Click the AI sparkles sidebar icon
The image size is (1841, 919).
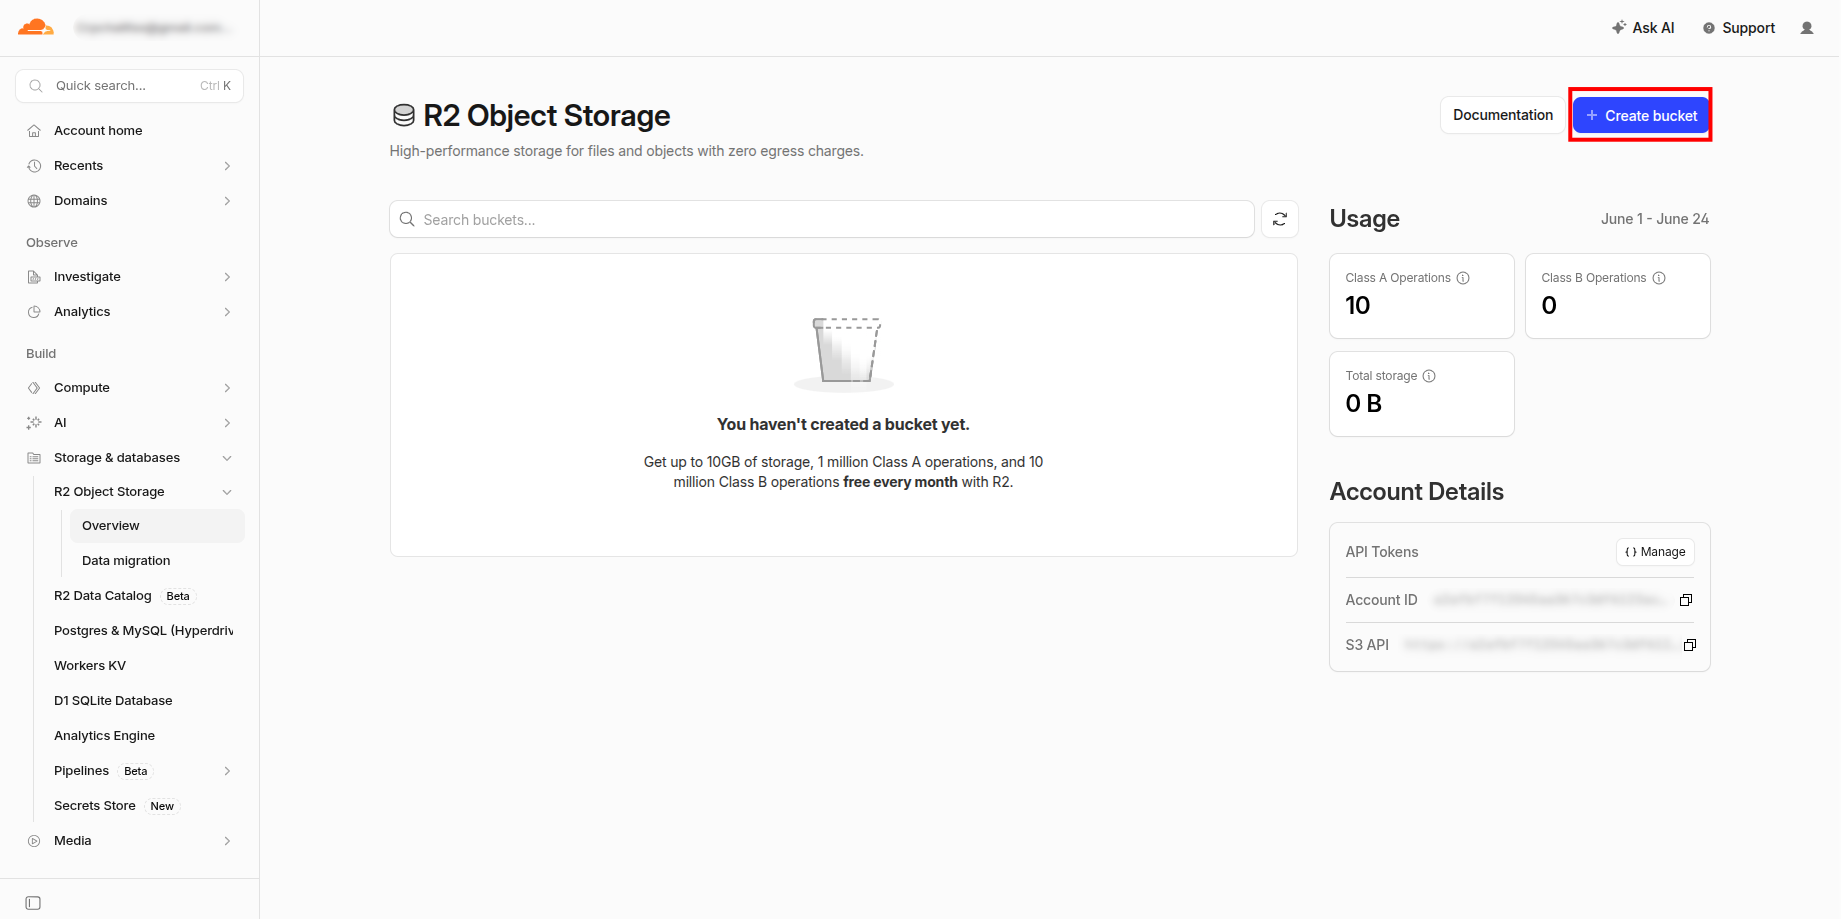tap(34, 423)
